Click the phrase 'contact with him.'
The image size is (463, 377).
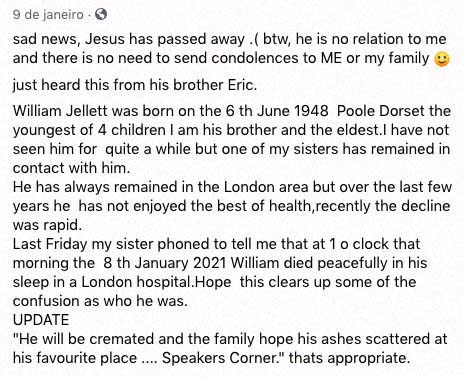[x=71, y=168]
